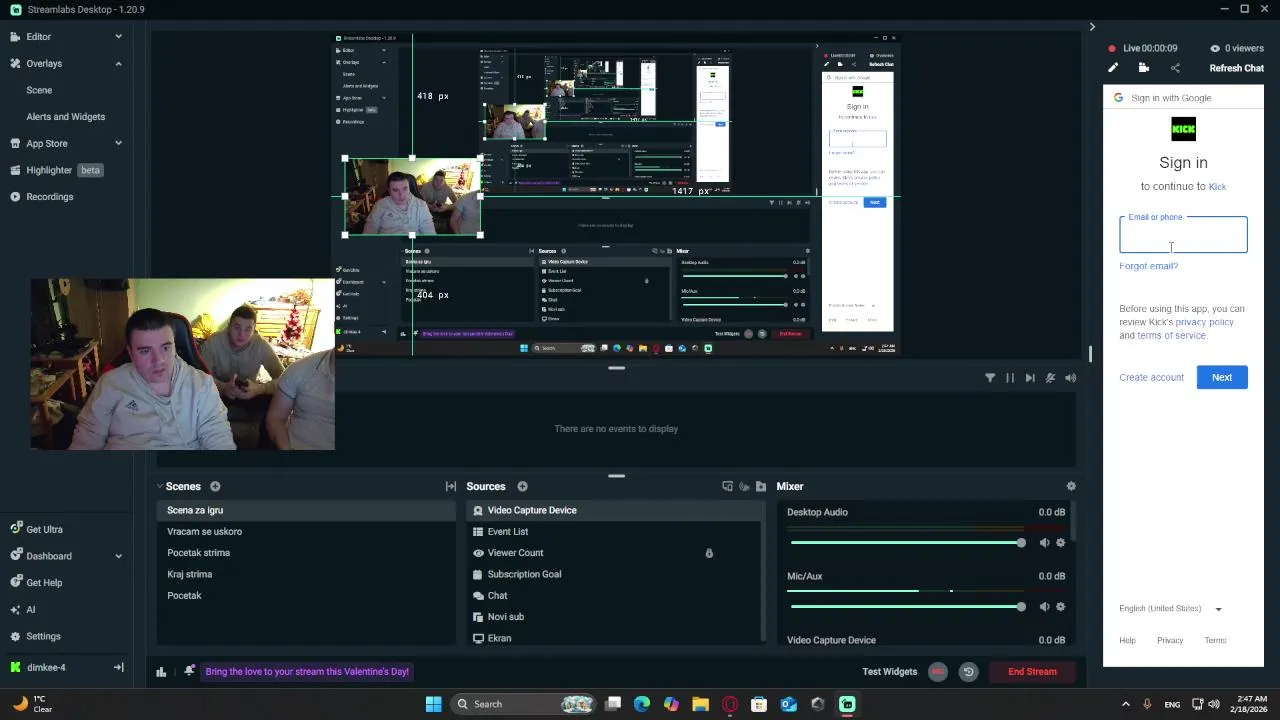Open Mic/Aux gear settings

[x=1060, y=607]
